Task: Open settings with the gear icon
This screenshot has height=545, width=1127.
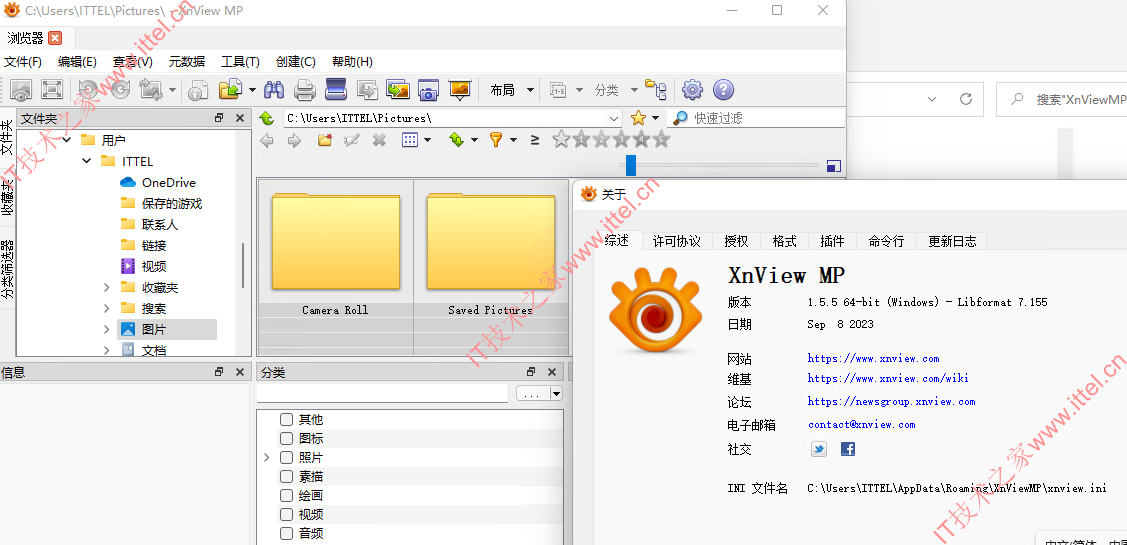Action: coord(692,90)
